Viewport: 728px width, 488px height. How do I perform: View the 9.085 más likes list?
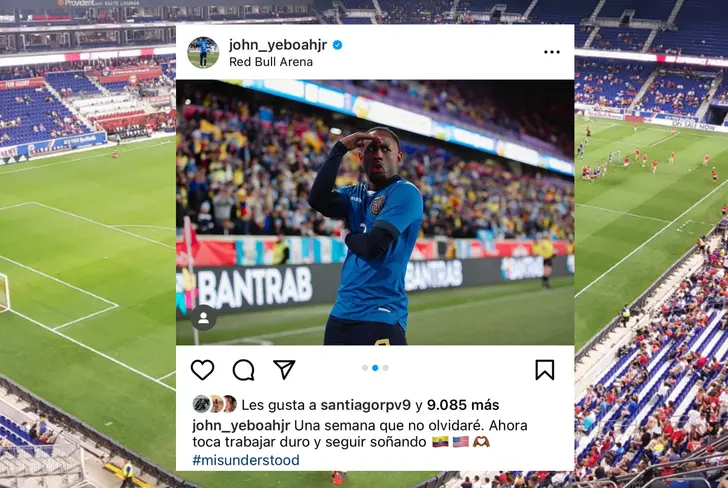[463, 405]
